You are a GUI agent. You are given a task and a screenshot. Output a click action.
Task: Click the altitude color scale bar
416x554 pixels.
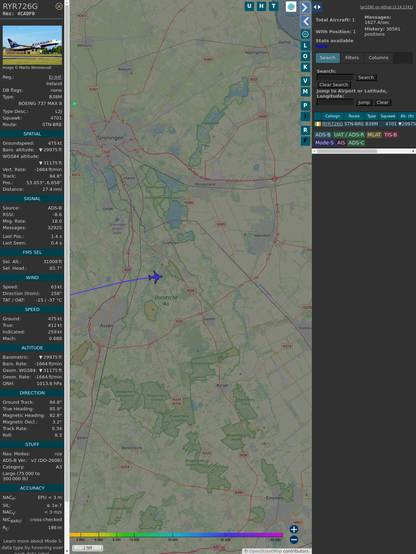pyautogui.click(x=176, y=535)
